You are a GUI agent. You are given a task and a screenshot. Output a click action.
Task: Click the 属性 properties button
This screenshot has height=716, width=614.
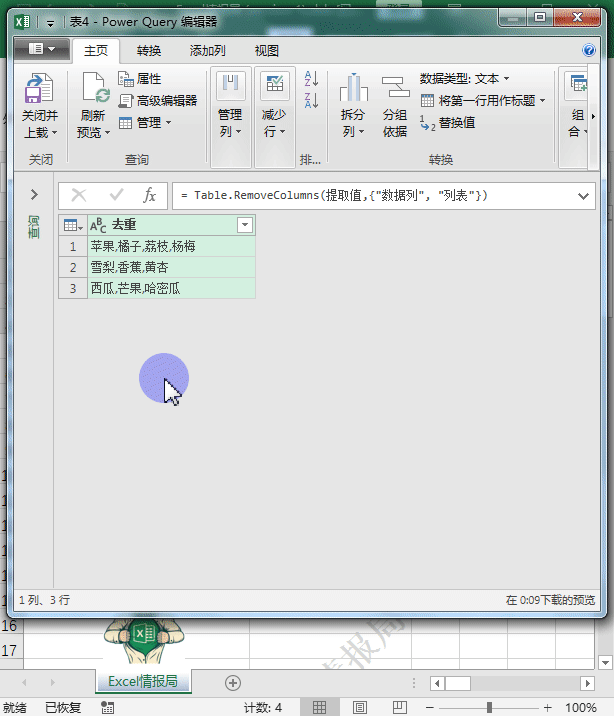click(x=140, y=79)
